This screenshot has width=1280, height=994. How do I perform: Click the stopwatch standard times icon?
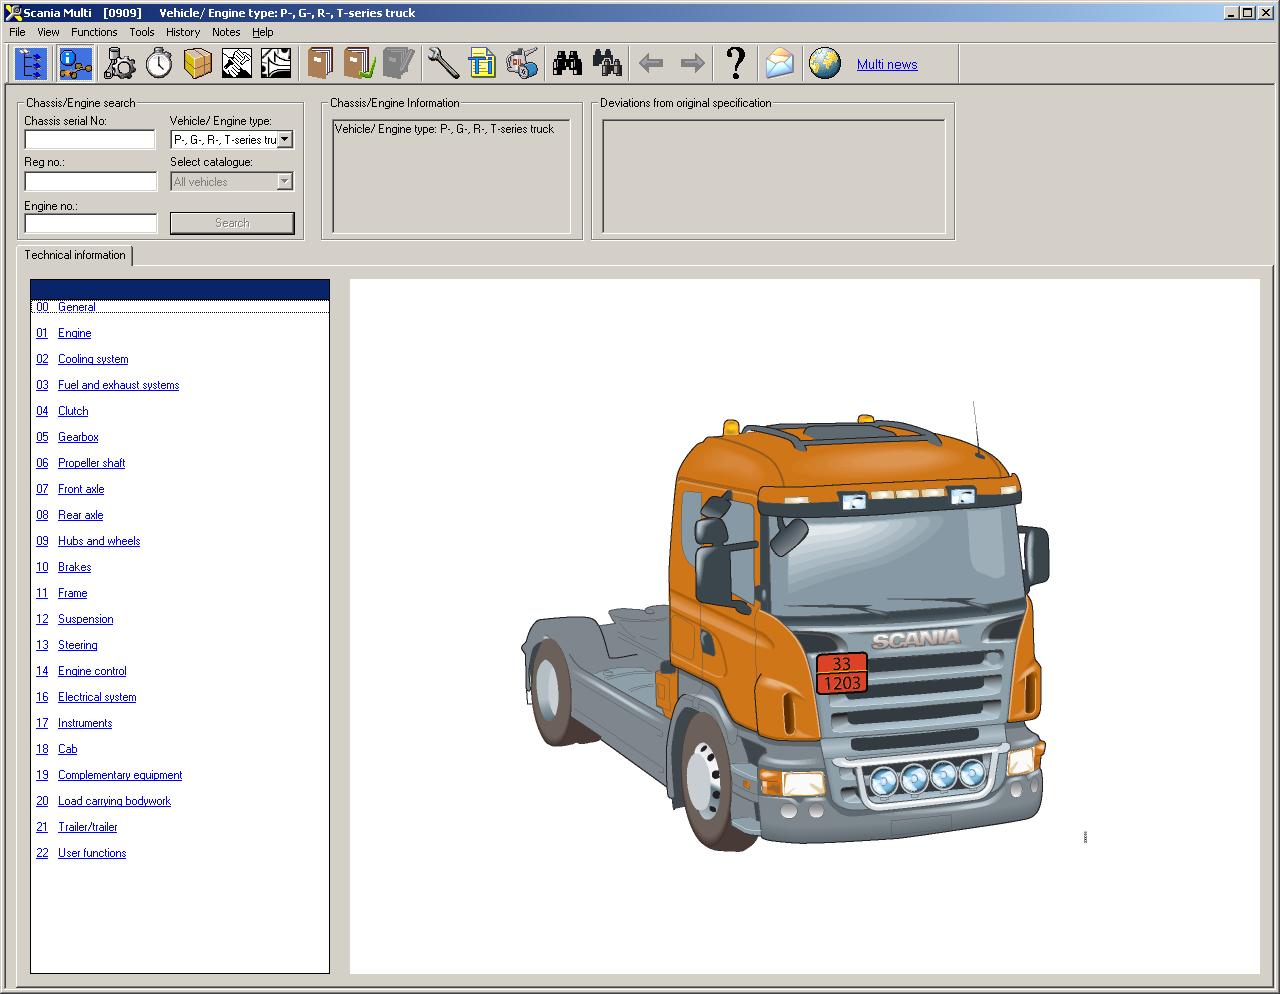(x=159, y=63)
